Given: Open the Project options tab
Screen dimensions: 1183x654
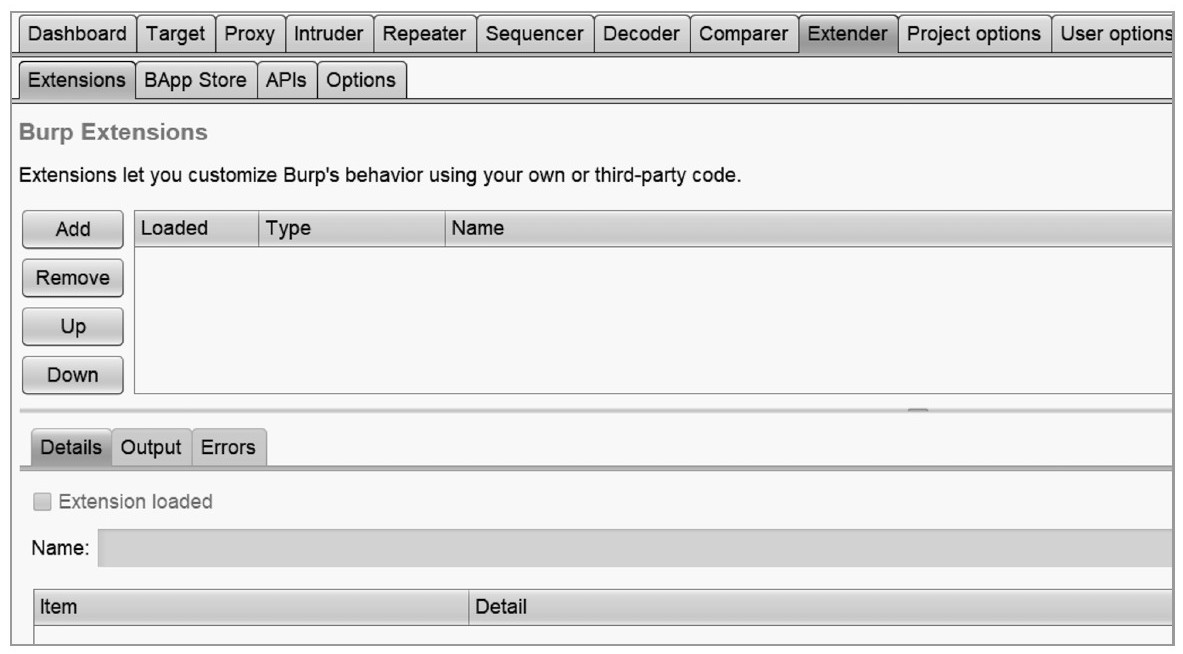Looking at the screenshot, I should 973,33.
